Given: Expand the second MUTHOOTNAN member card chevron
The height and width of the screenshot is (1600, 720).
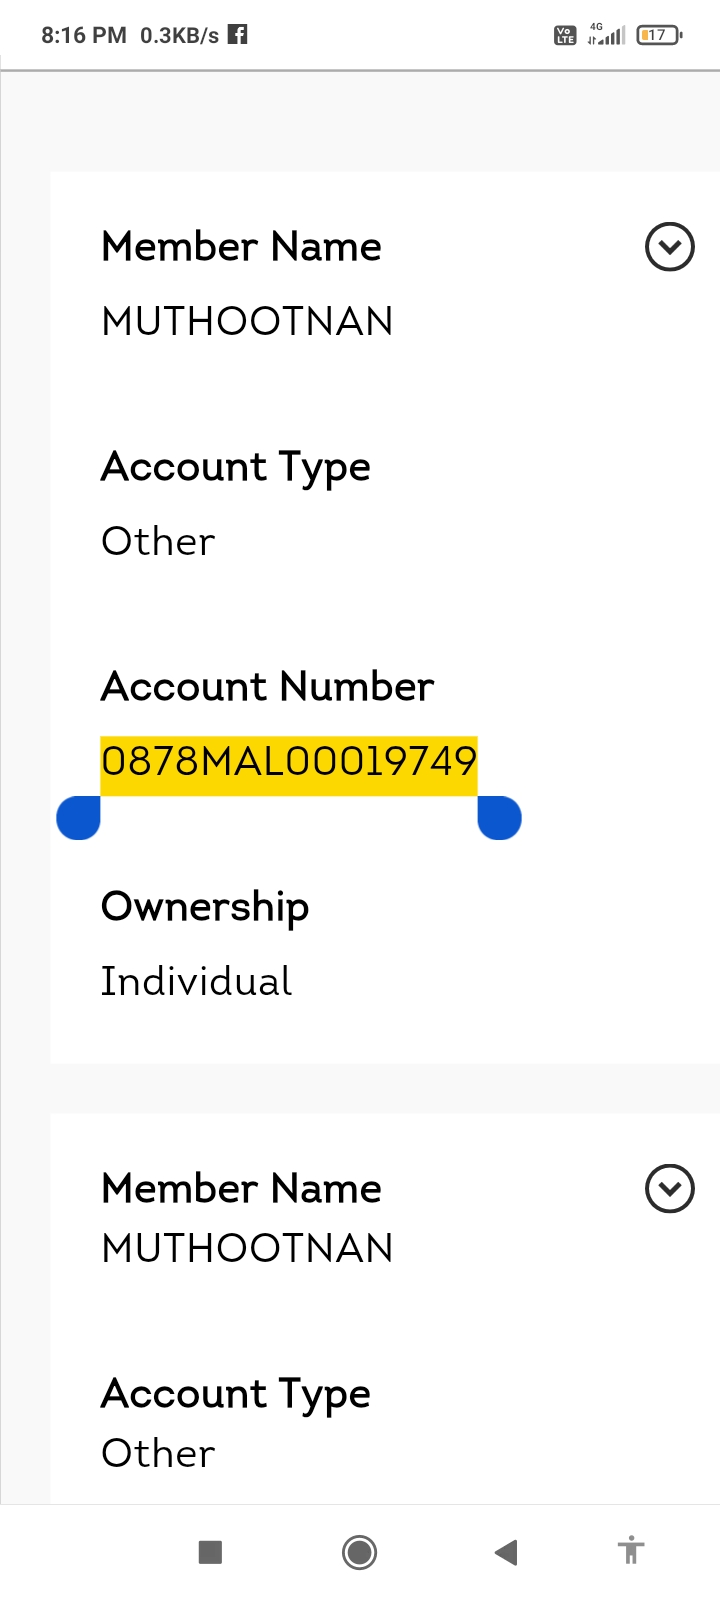Looking at the screenshot, I should [669, 1188].
